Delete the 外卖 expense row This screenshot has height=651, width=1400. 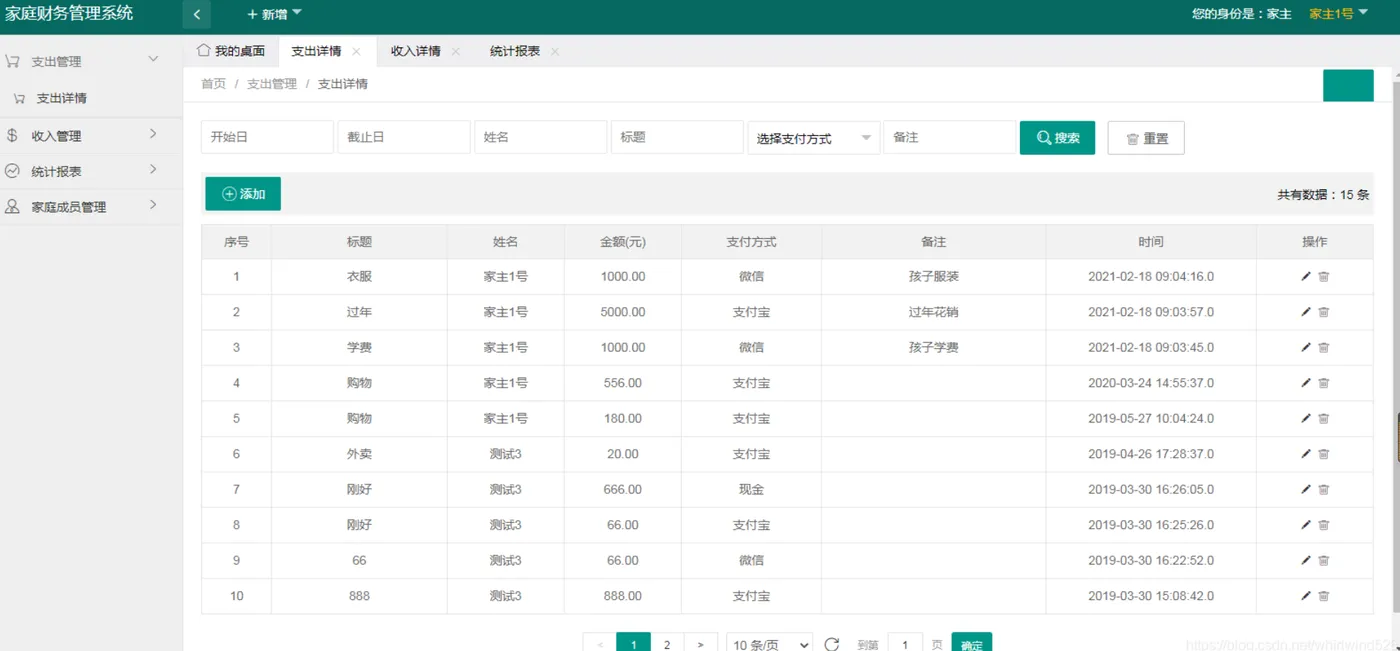click(1324, 454)
